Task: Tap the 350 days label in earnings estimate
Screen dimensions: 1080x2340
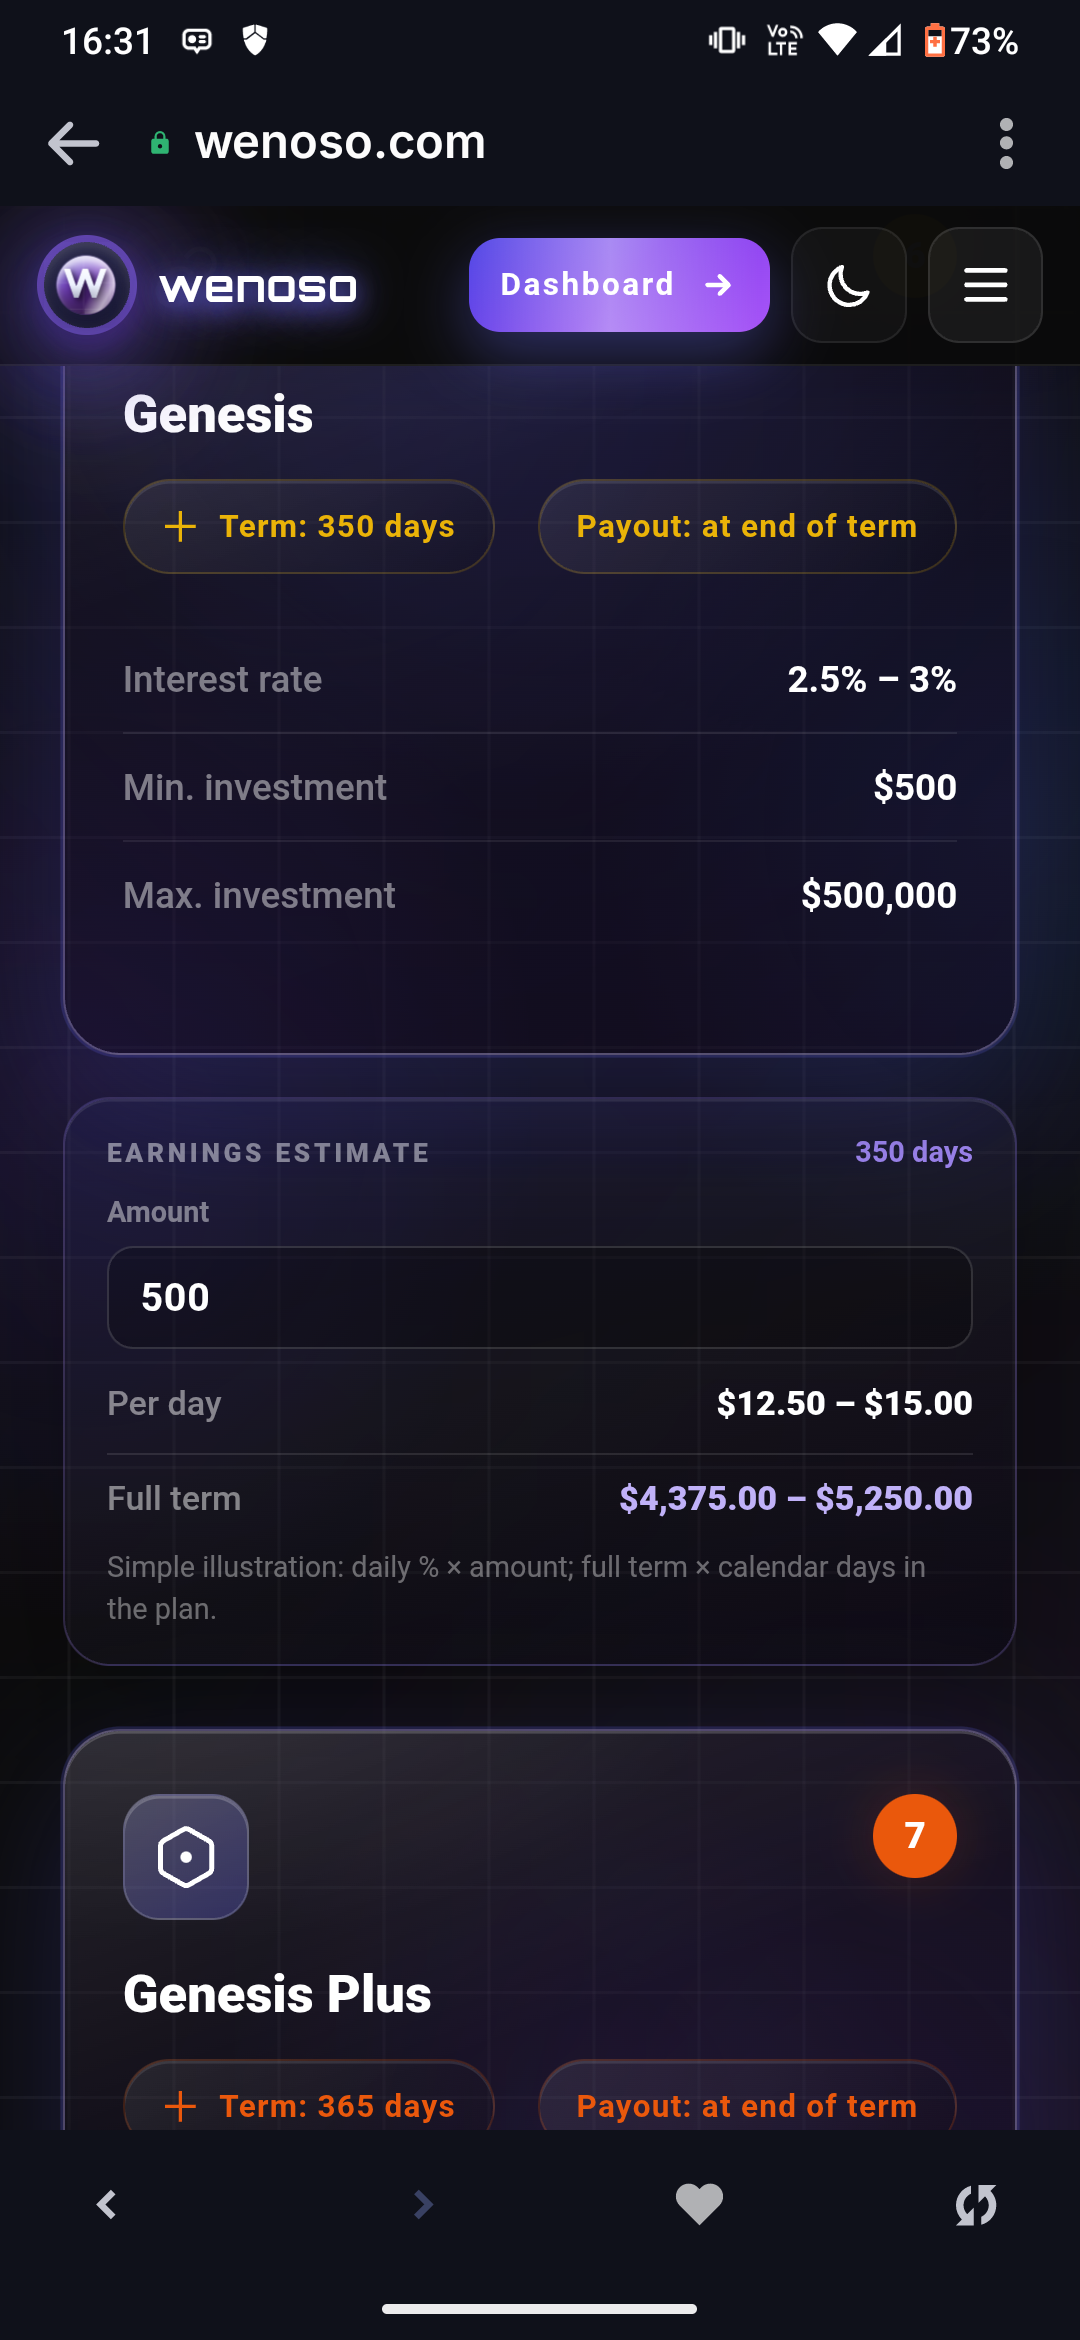Action: click(x=913, y=1152)
